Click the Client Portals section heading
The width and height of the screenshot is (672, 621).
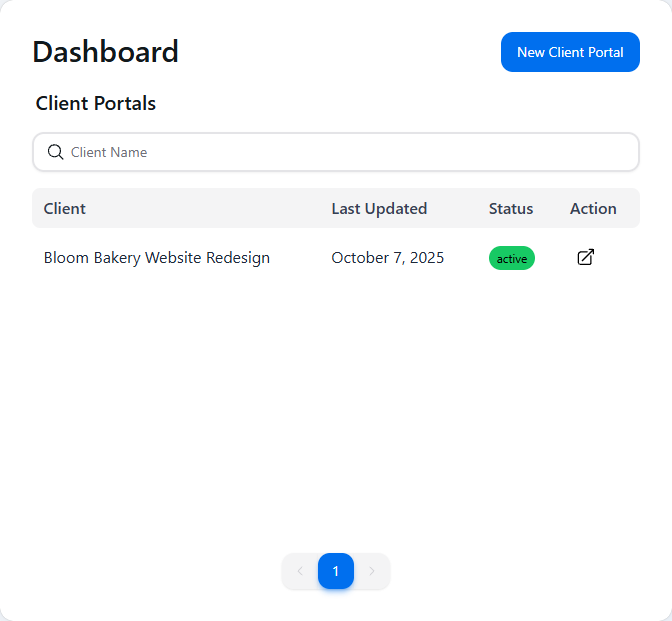[96, 103]
